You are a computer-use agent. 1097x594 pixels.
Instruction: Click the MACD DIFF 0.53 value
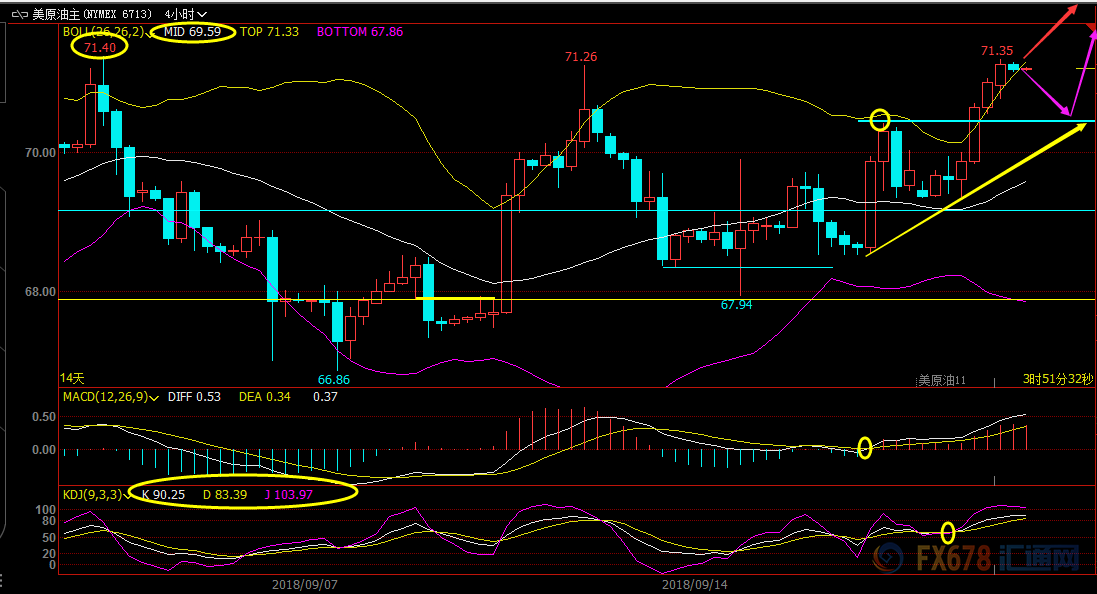(x=194, y=397)
